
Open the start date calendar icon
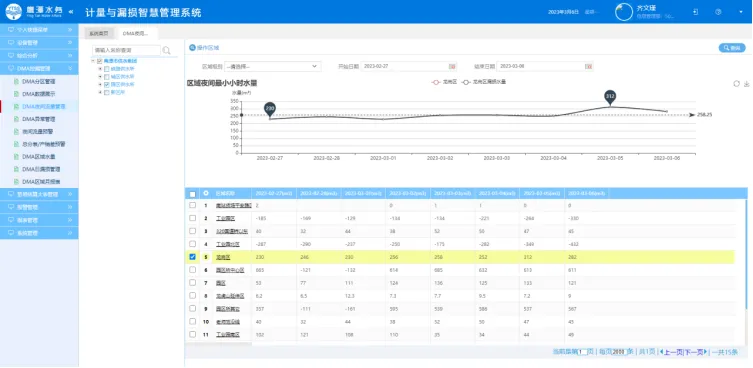452,66
